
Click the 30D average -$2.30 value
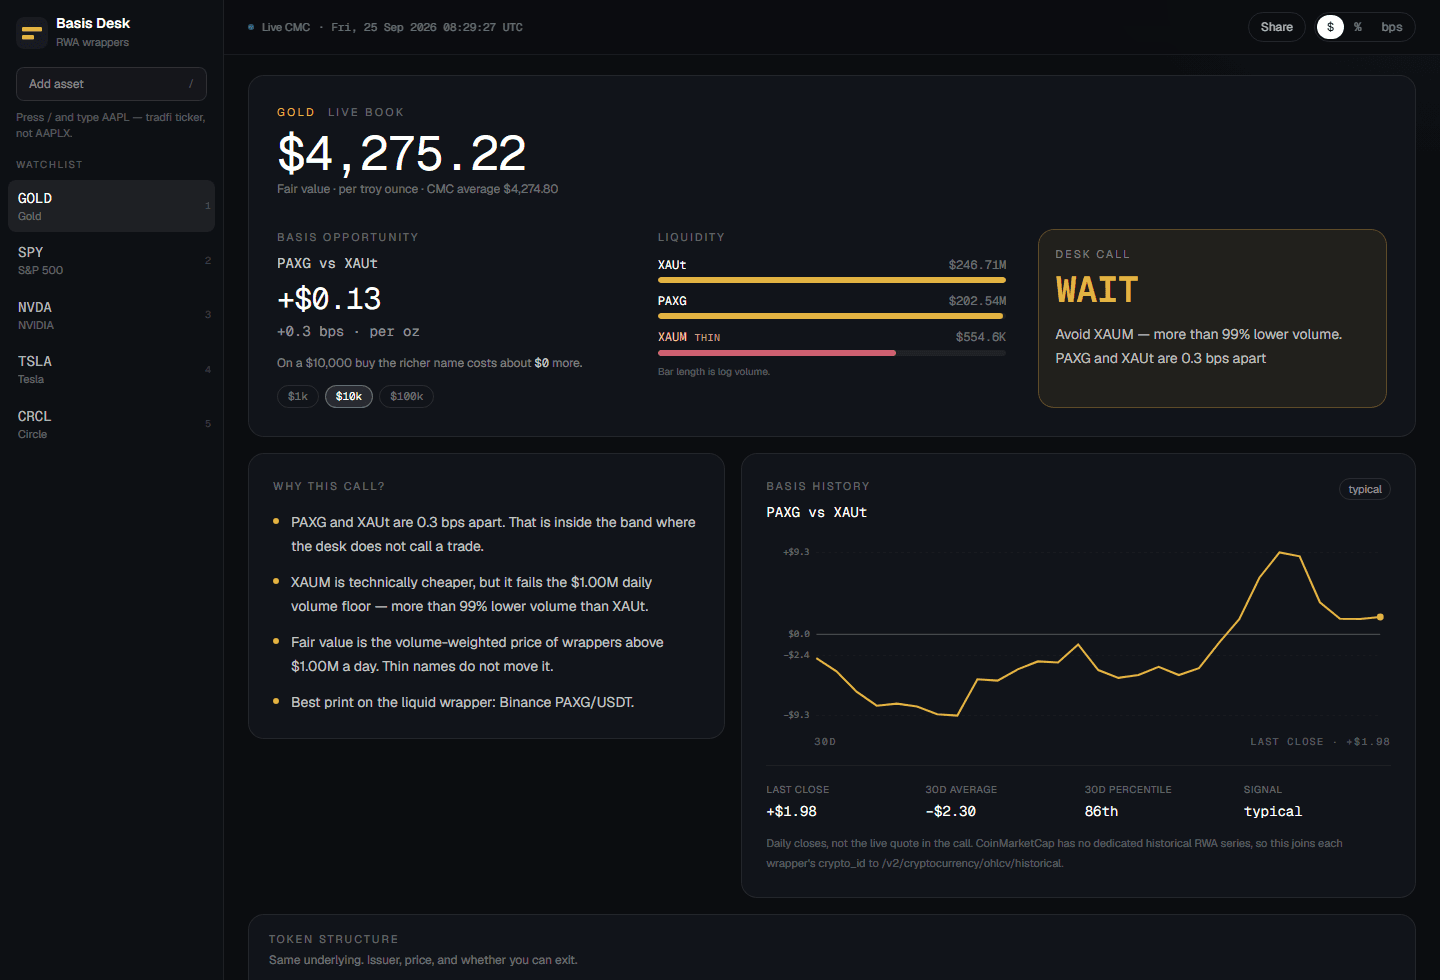[x=950, y=812]
